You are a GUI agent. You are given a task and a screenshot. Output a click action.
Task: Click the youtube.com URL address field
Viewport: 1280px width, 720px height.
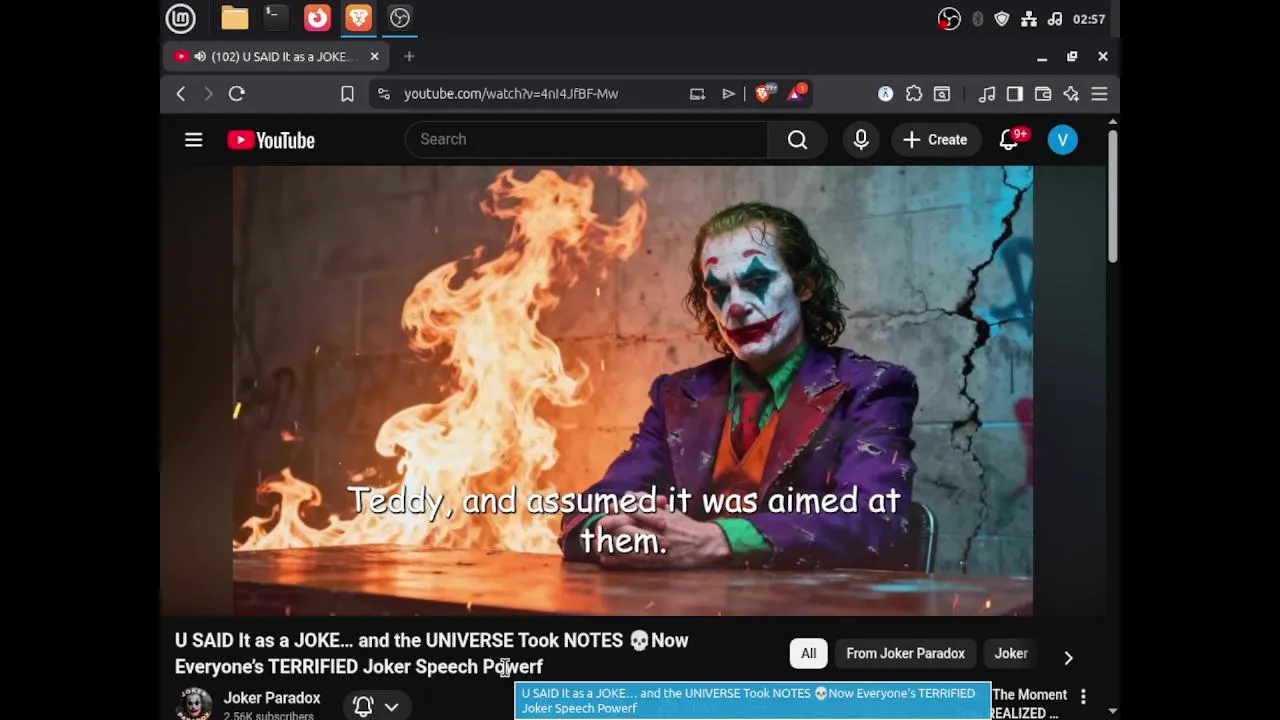tap(511, 94)
